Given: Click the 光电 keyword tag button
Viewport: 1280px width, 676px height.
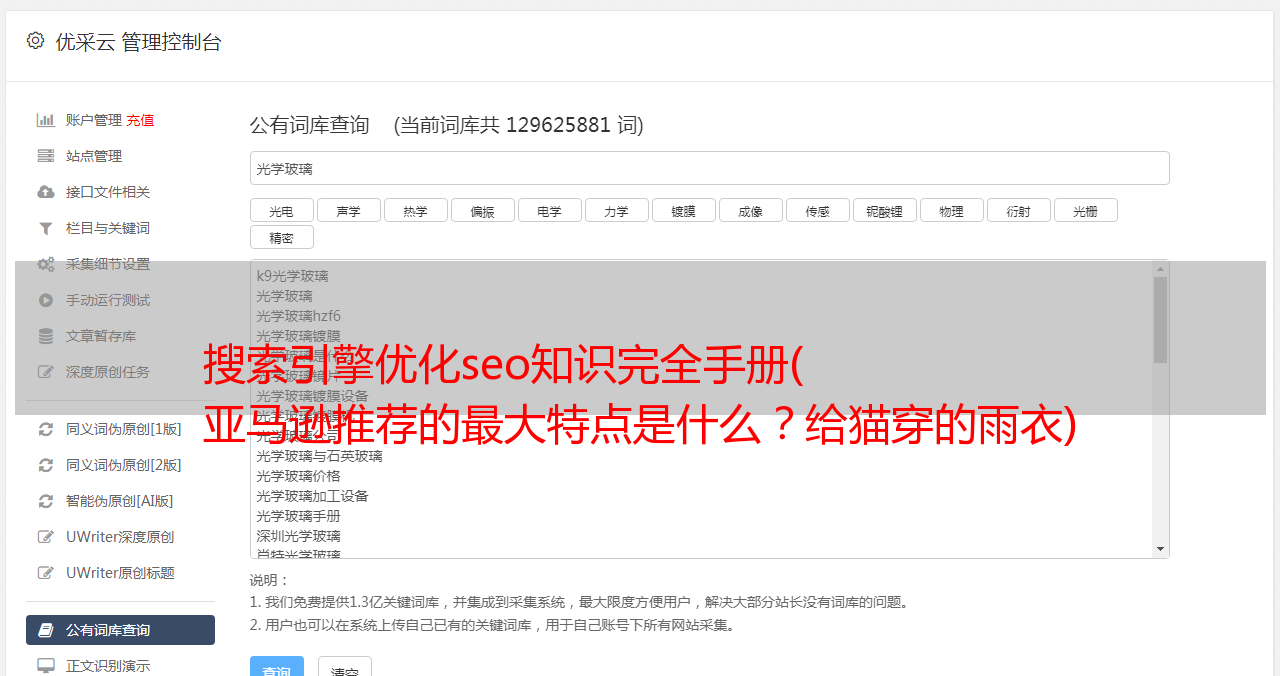Looking at the screenshot, I should click(282, 210).
